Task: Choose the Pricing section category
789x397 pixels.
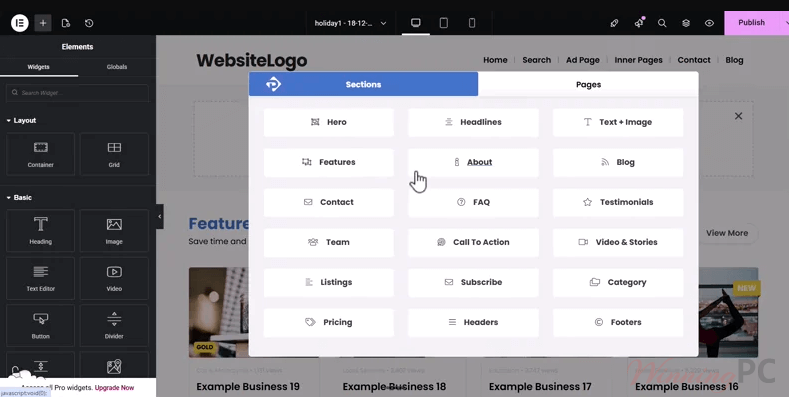Action: [329, 322]
